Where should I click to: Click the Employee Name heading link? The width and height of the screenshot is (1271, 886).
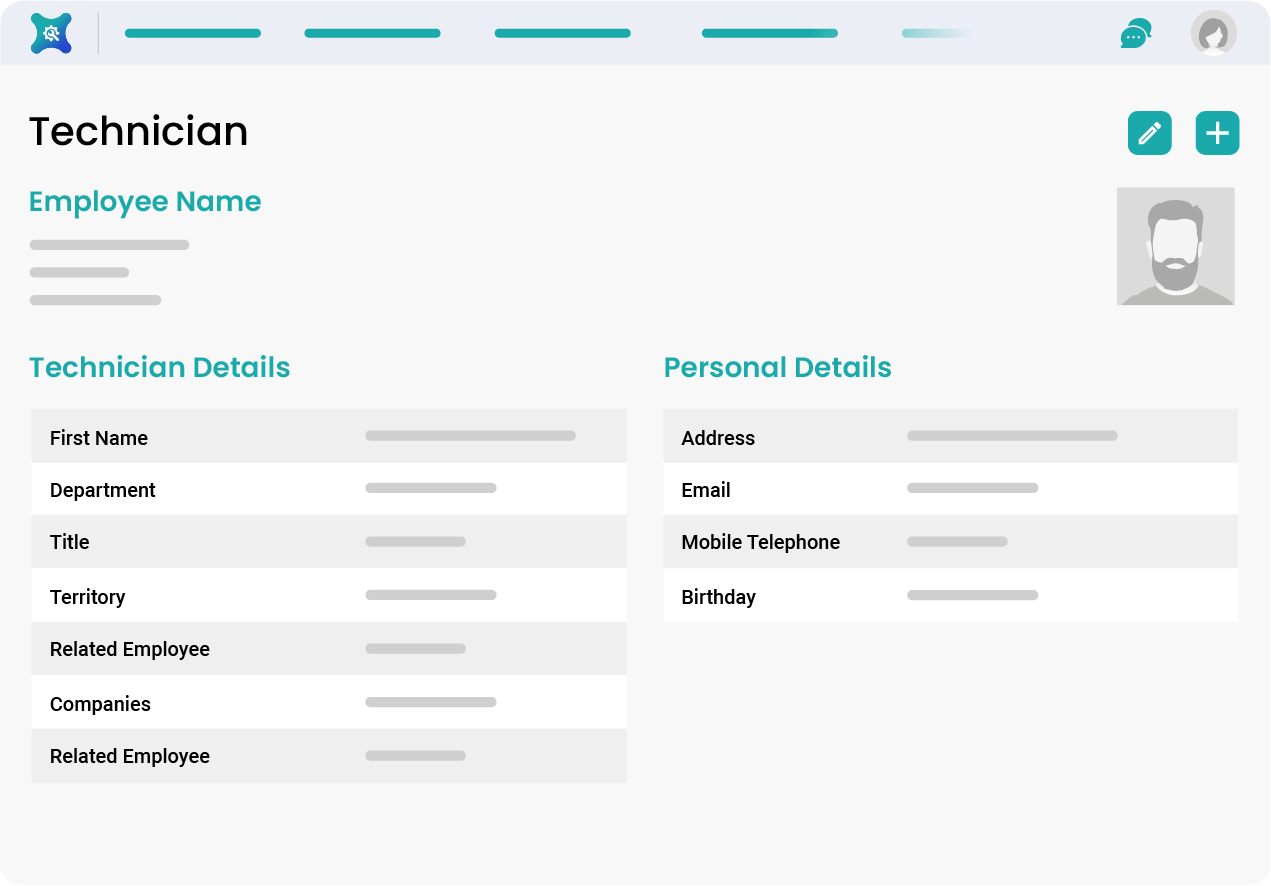[x=144, y=201]
